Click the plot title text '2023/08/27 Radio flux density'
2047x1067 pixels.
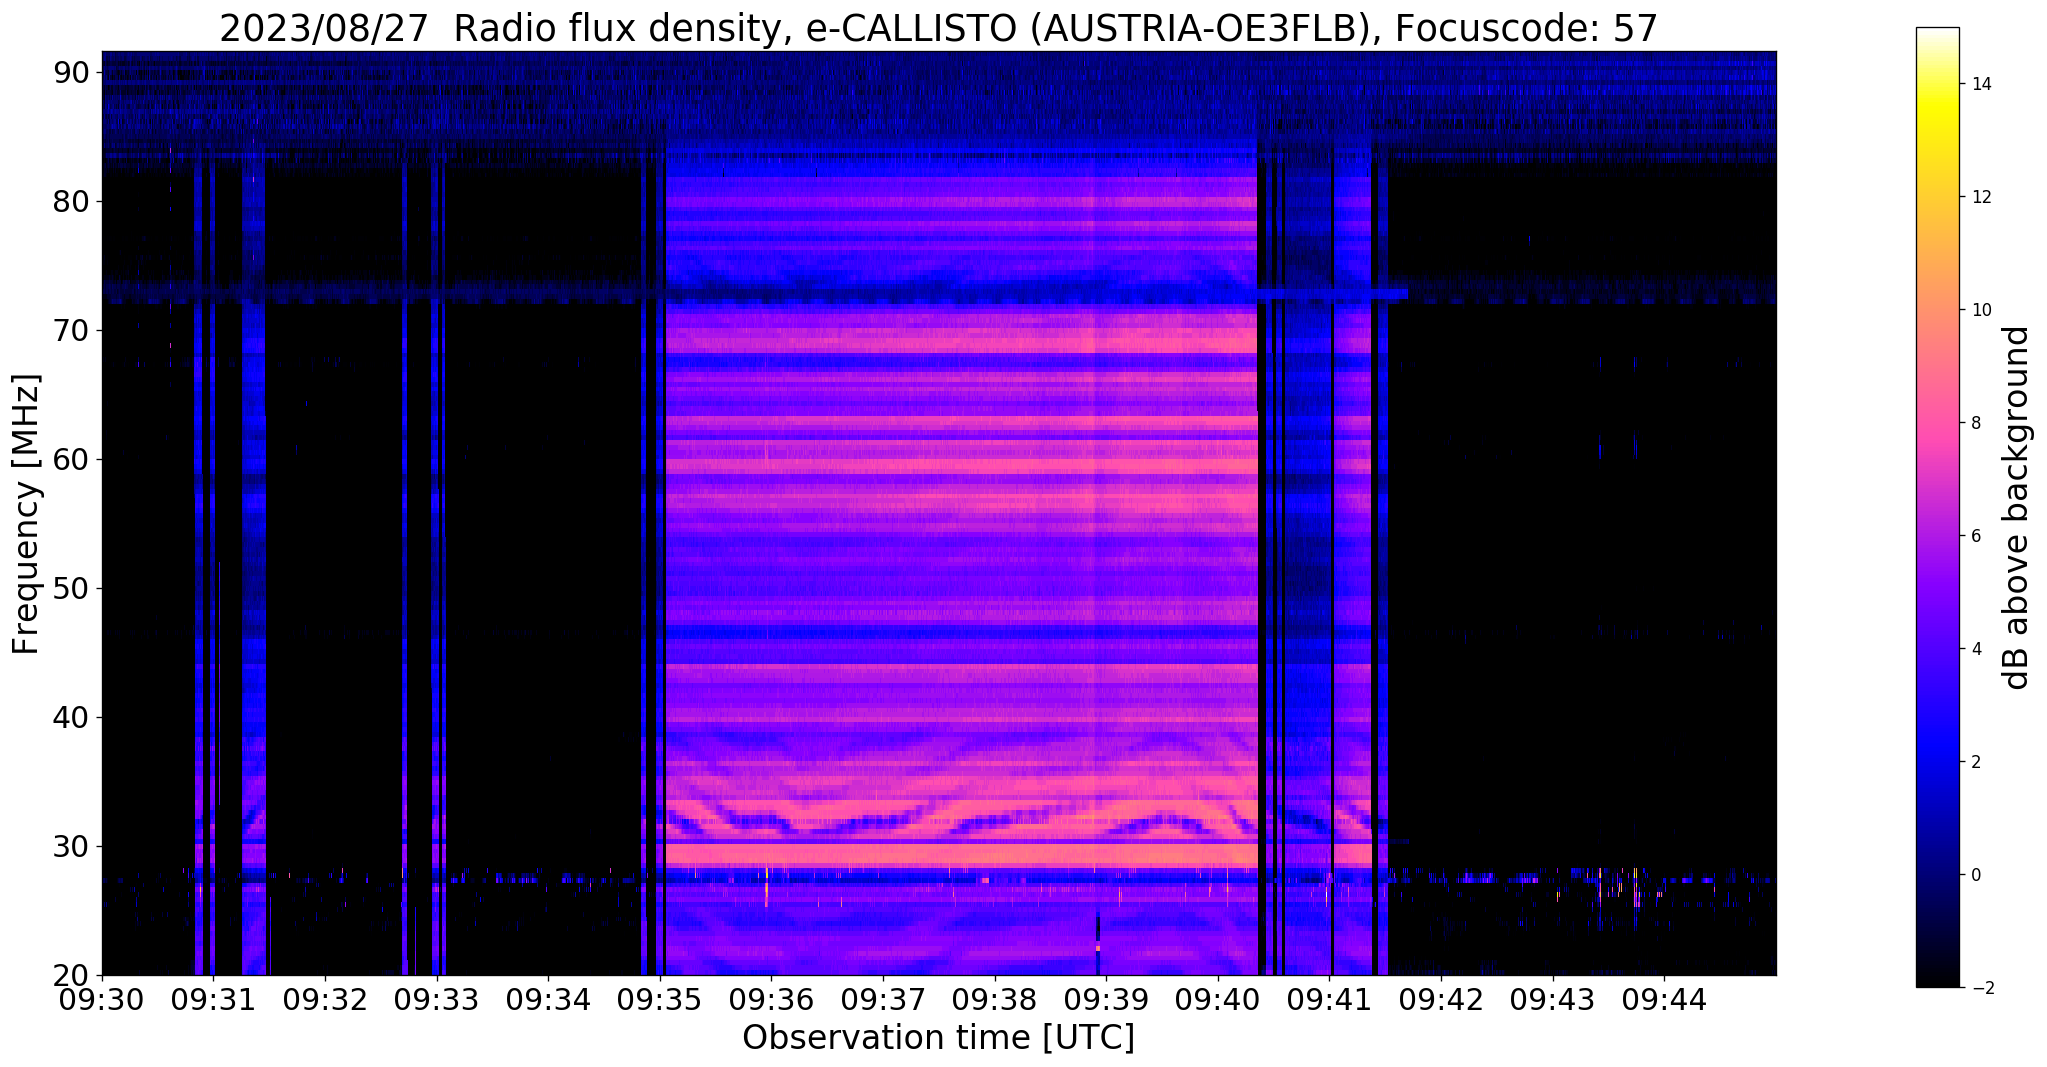pos(503,28)
